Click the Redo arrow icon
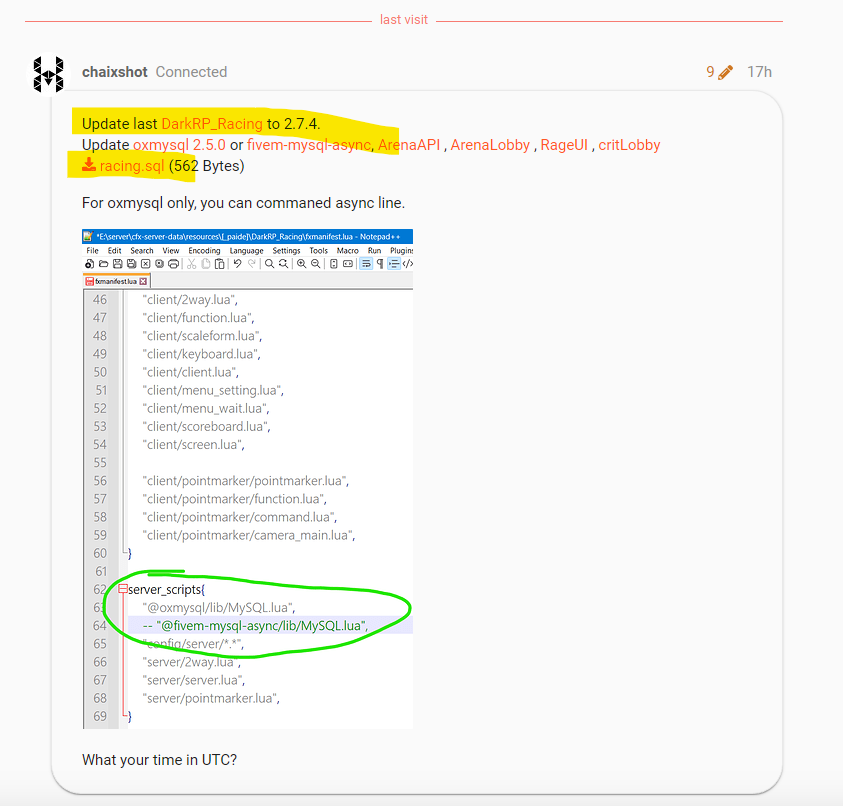The width and height of the screenshot is (843, 806). pos(251,263)
